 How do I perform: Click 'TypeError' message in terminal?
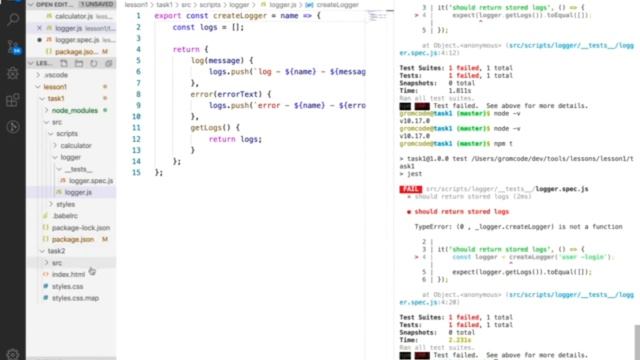coord(518,227)
